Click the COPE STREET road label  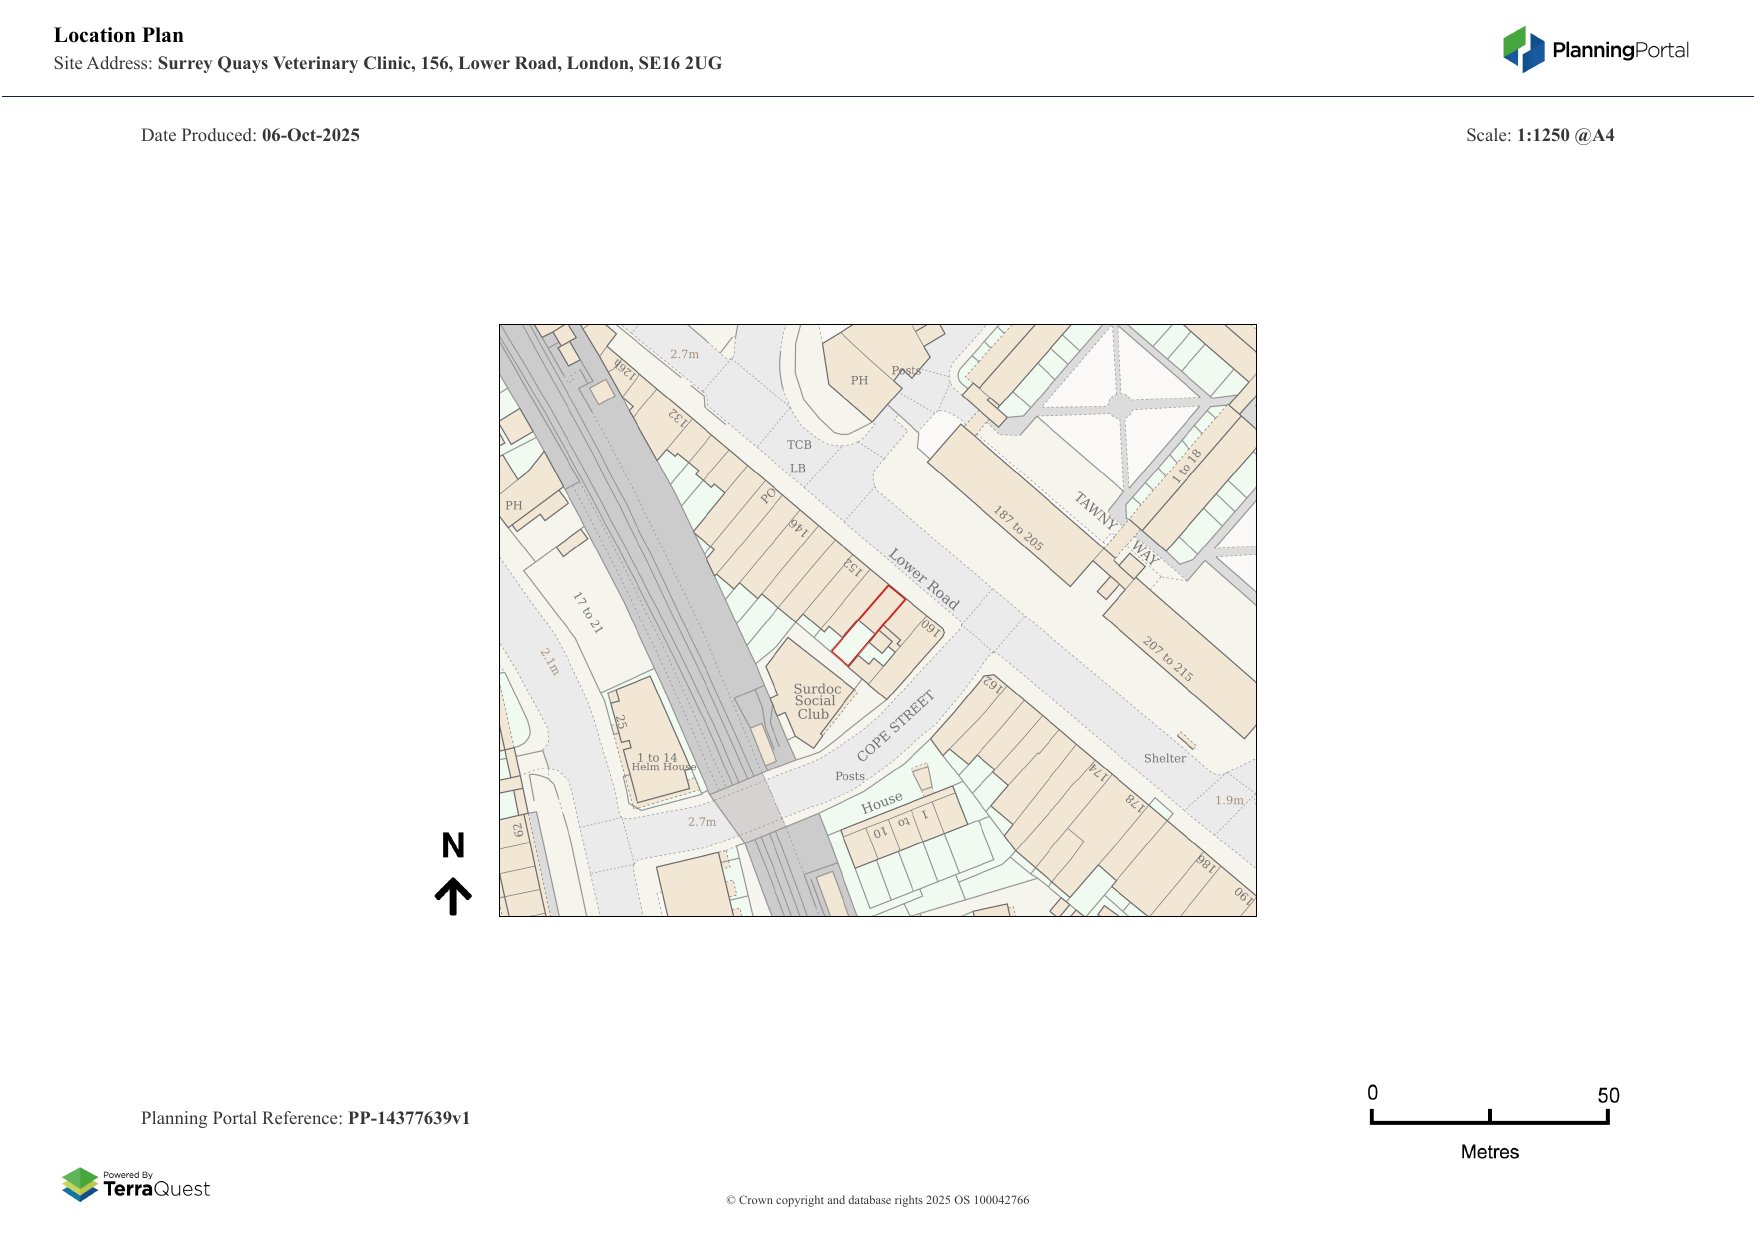[x=895, y=726]
